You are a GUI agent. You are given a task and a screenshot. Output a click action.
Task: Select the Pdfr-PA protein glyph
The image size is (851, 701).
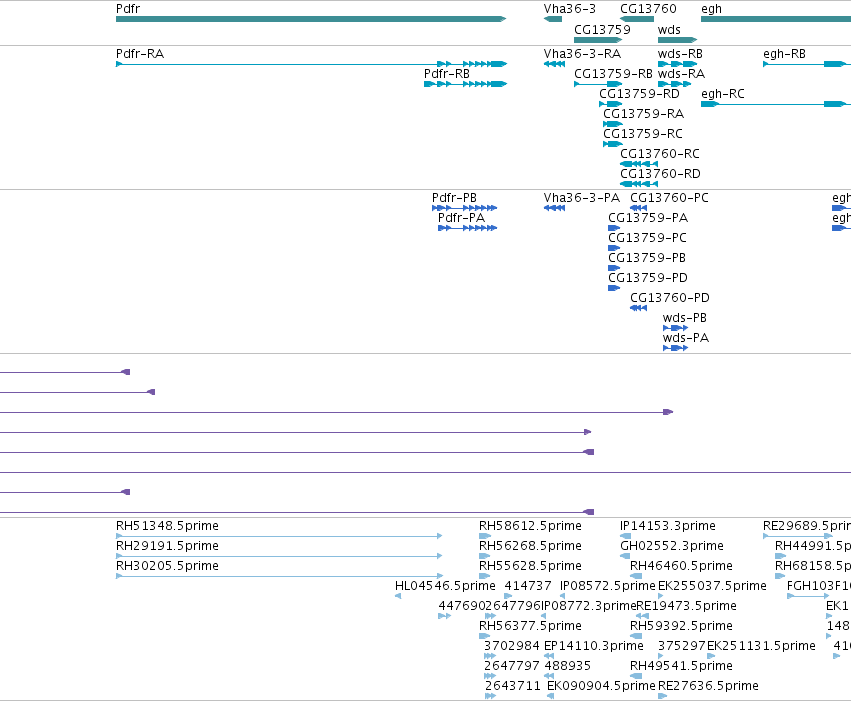point(467,228)
